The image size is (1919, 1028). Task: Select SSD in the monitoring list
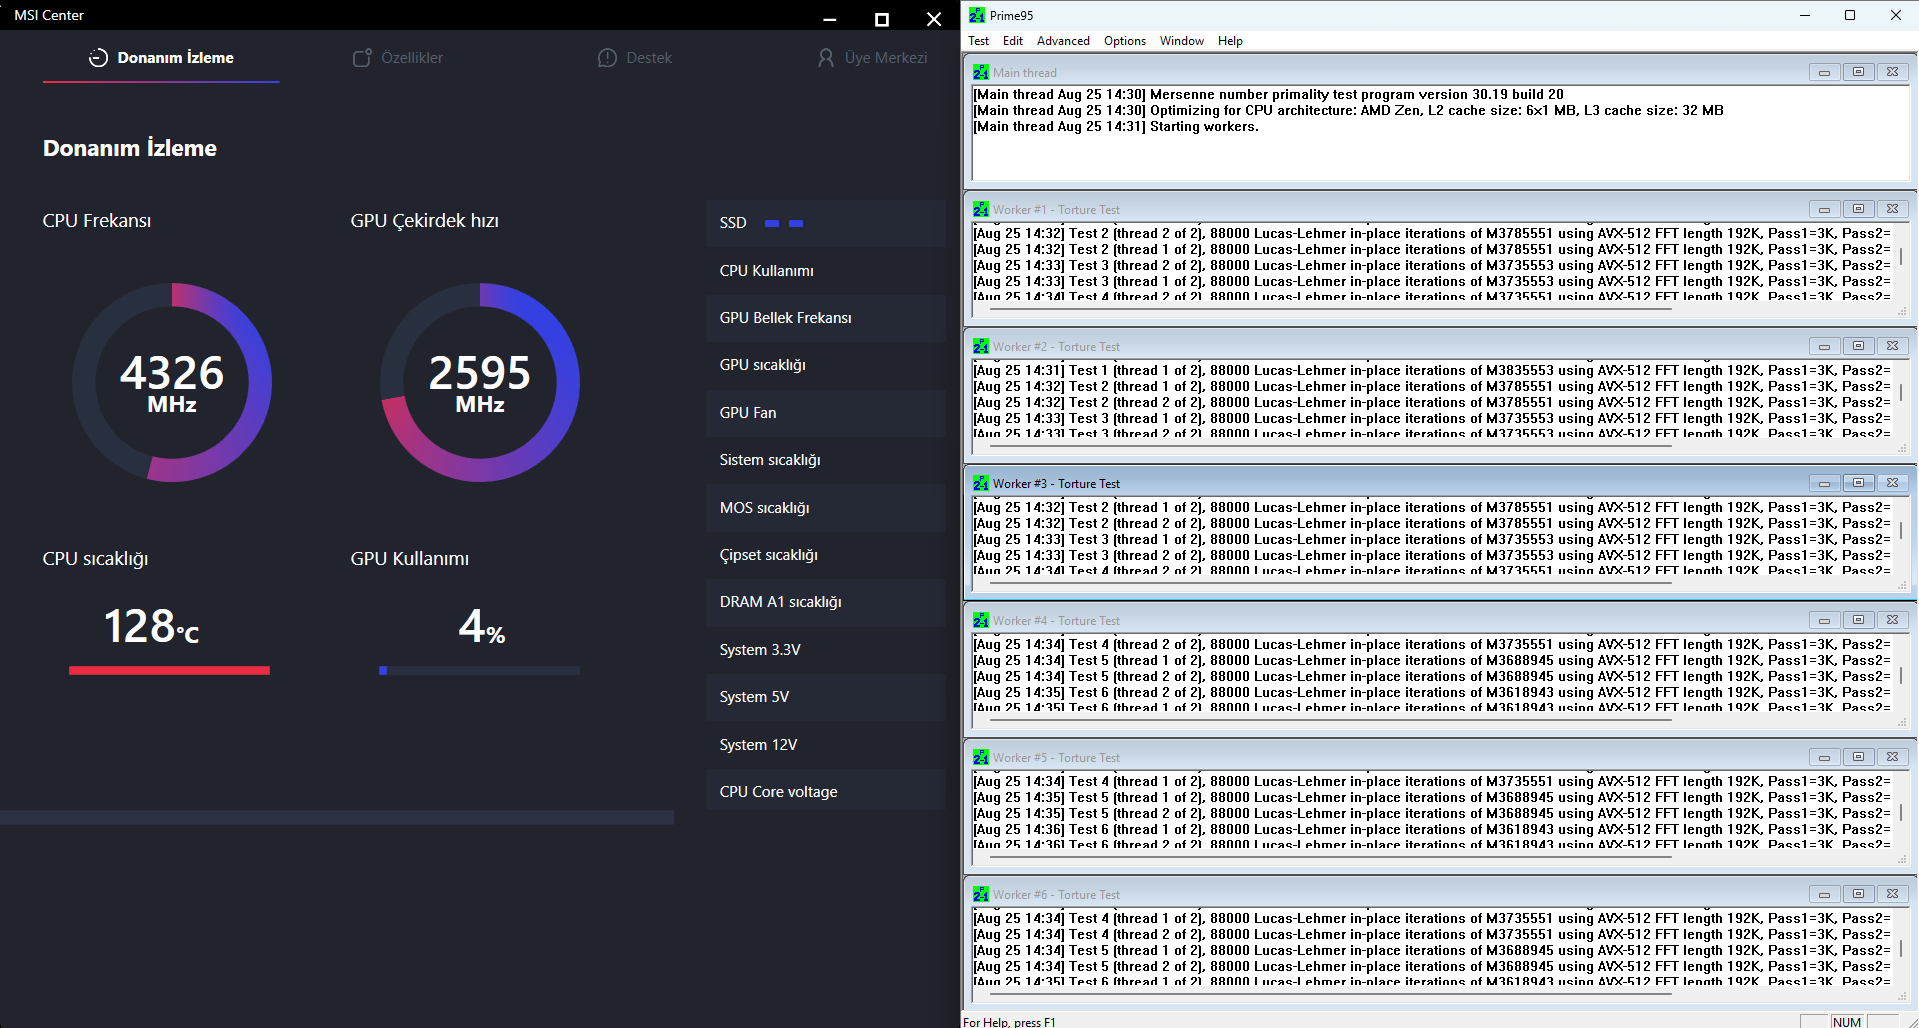pos(825,223)
